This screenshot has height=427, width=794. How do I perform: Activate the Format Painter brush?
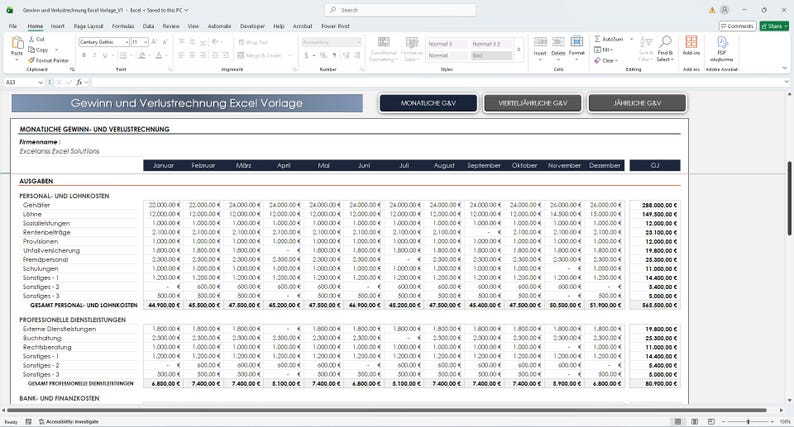click(48, 60)
